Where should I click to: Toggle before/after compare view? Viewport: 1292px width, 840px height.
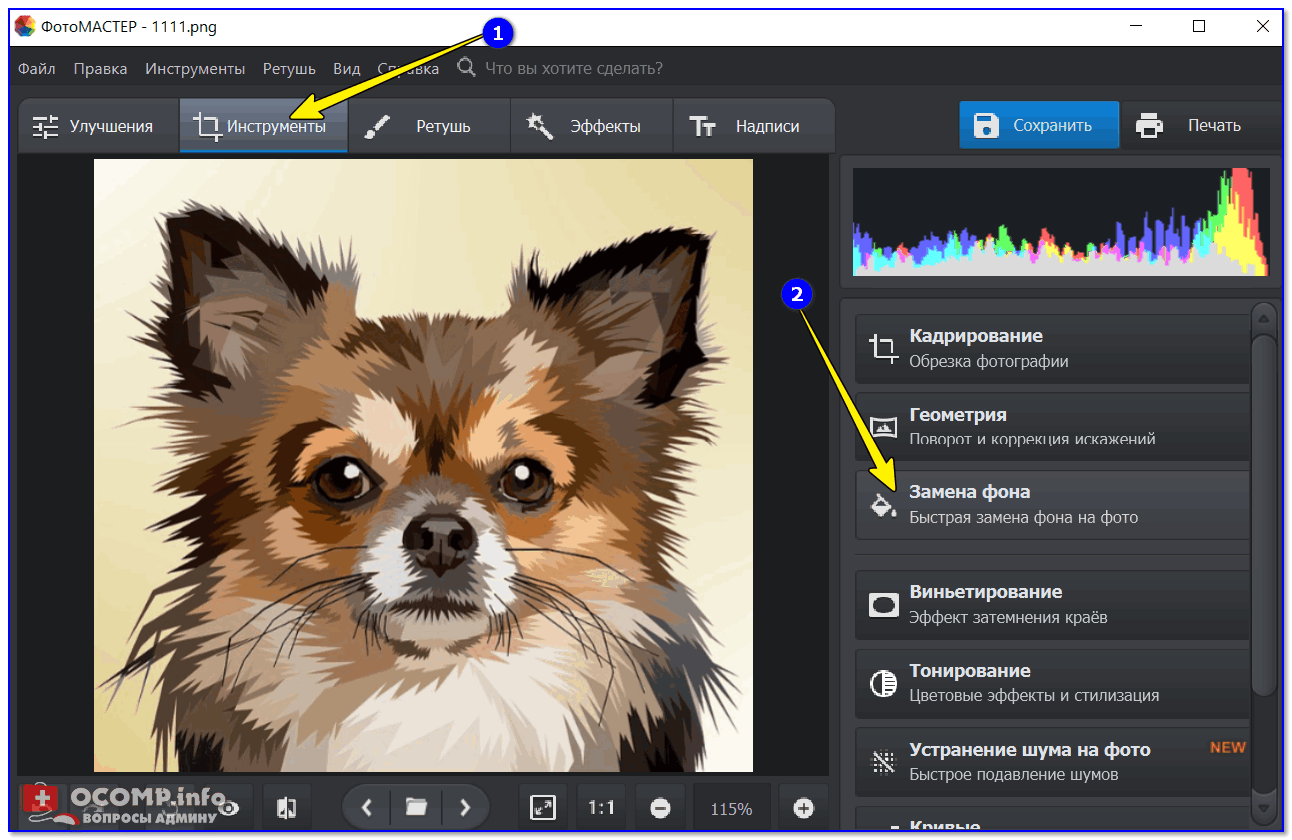pos(287,808)
